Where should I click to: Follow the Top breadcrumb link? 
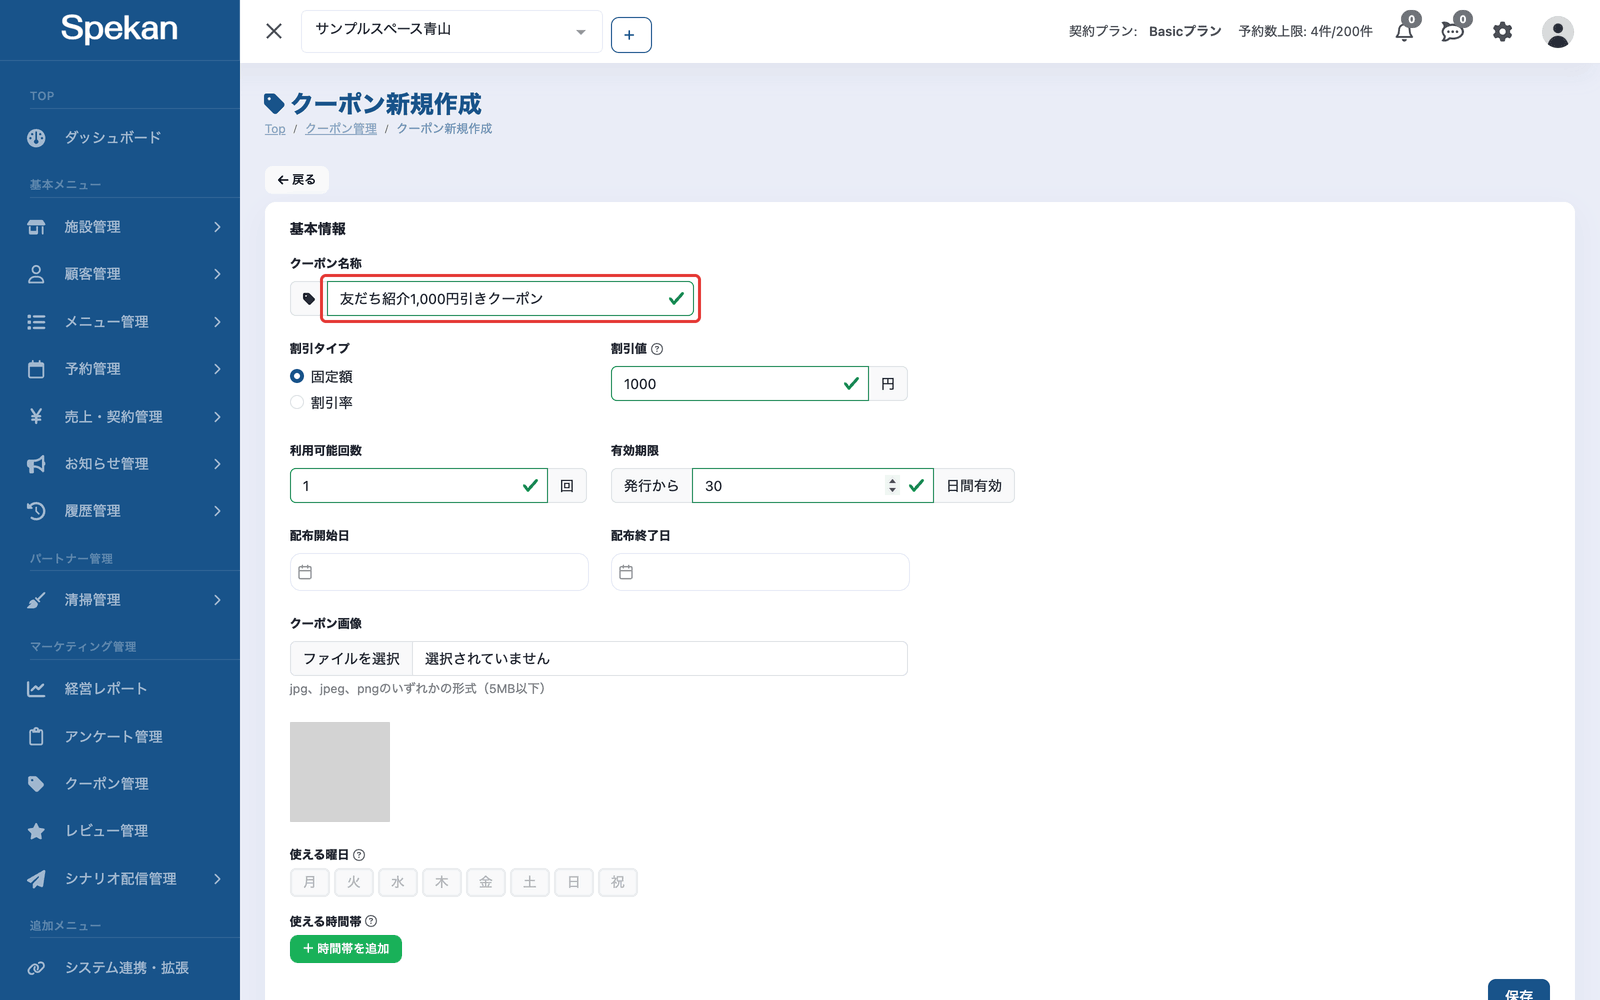(x=275, y=129)
